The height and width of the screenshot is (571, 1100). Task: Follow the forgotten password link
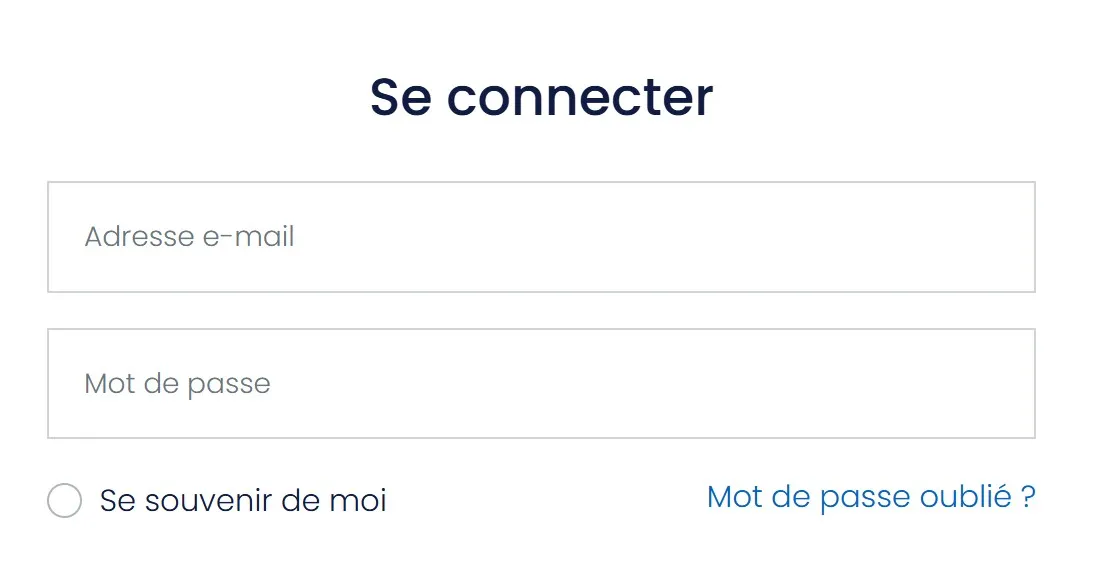click(x=870, y=497)
